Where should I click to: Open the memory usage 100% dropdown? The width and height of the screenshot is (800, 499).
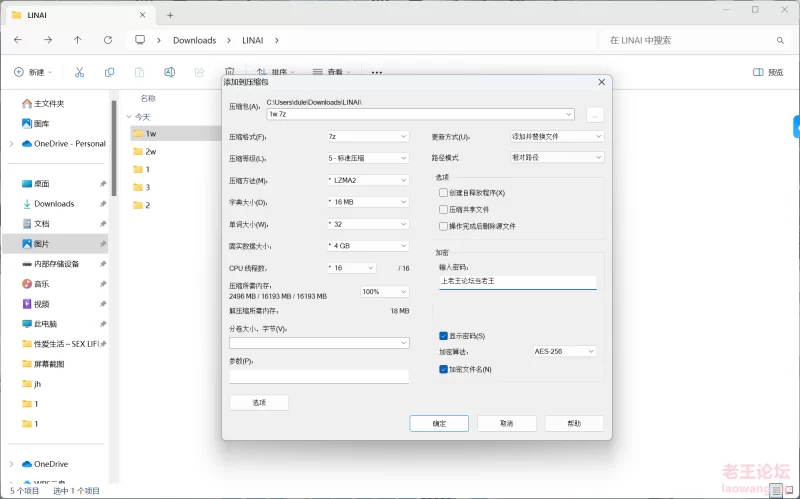(385, 292)
